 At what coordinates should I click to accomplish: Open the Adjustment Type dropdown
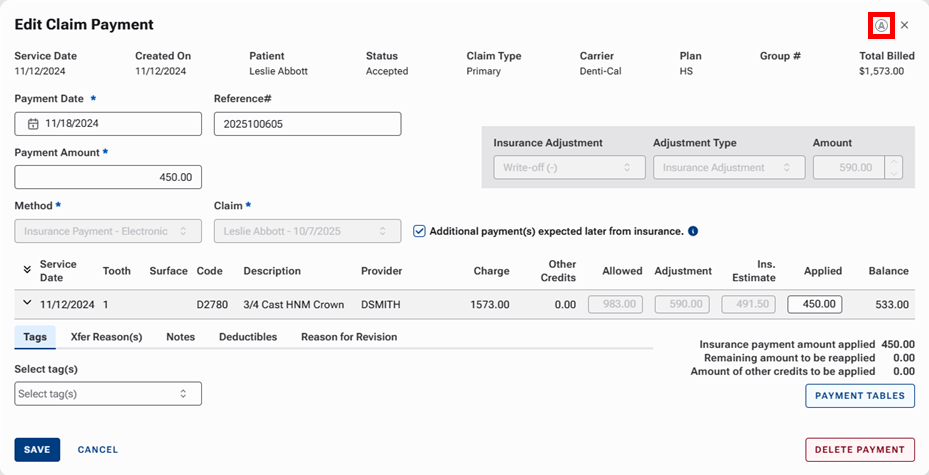tap(728, 168)
